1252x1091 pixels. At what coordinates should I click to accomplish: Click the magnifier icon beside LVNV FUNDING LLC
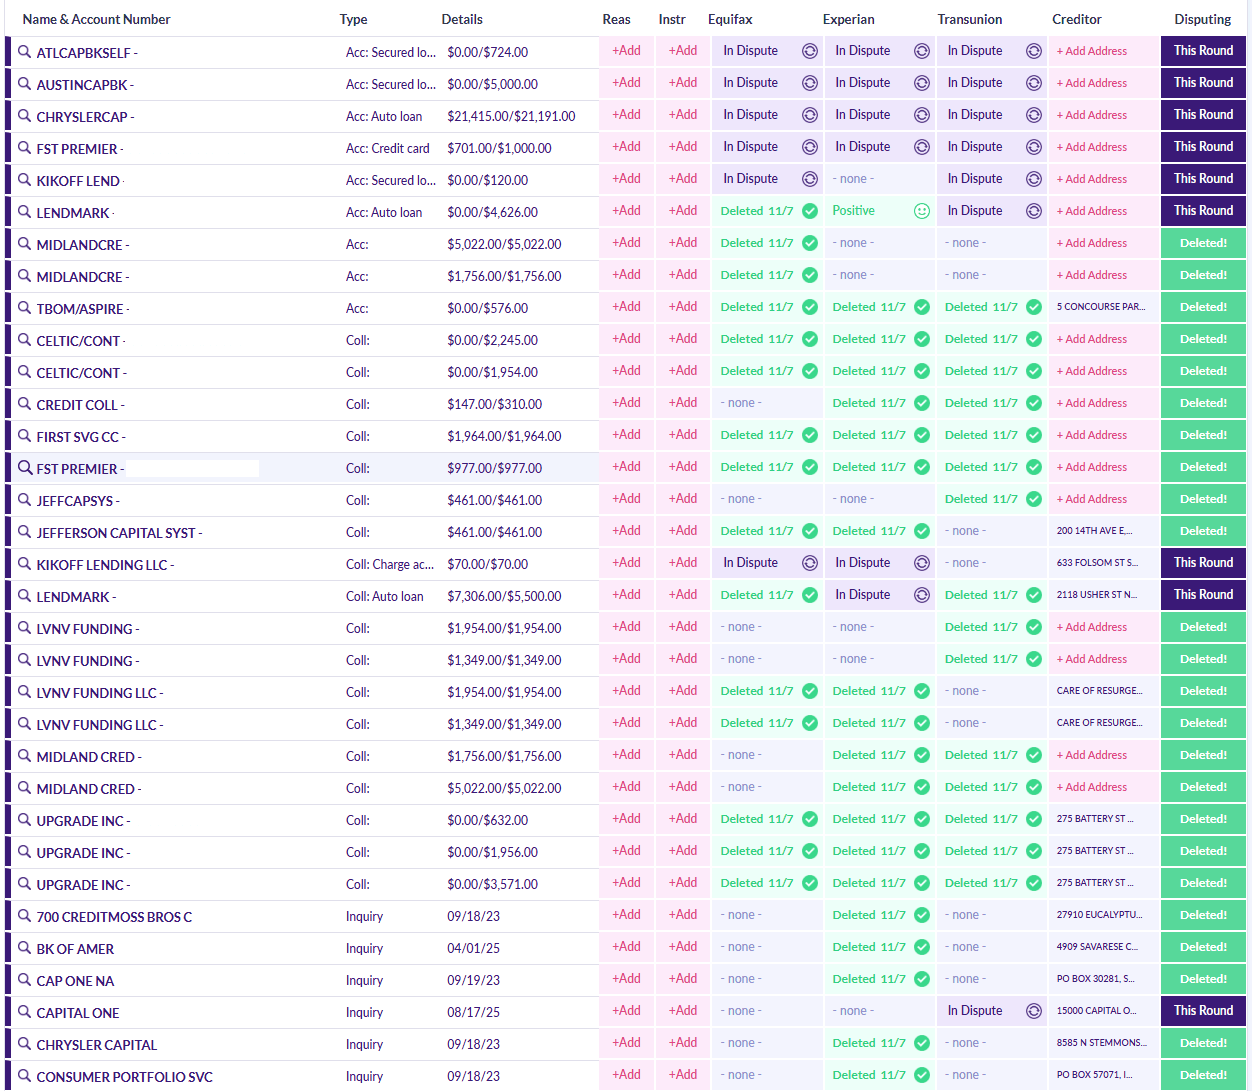pyautogui.click(x=24, y=691)
